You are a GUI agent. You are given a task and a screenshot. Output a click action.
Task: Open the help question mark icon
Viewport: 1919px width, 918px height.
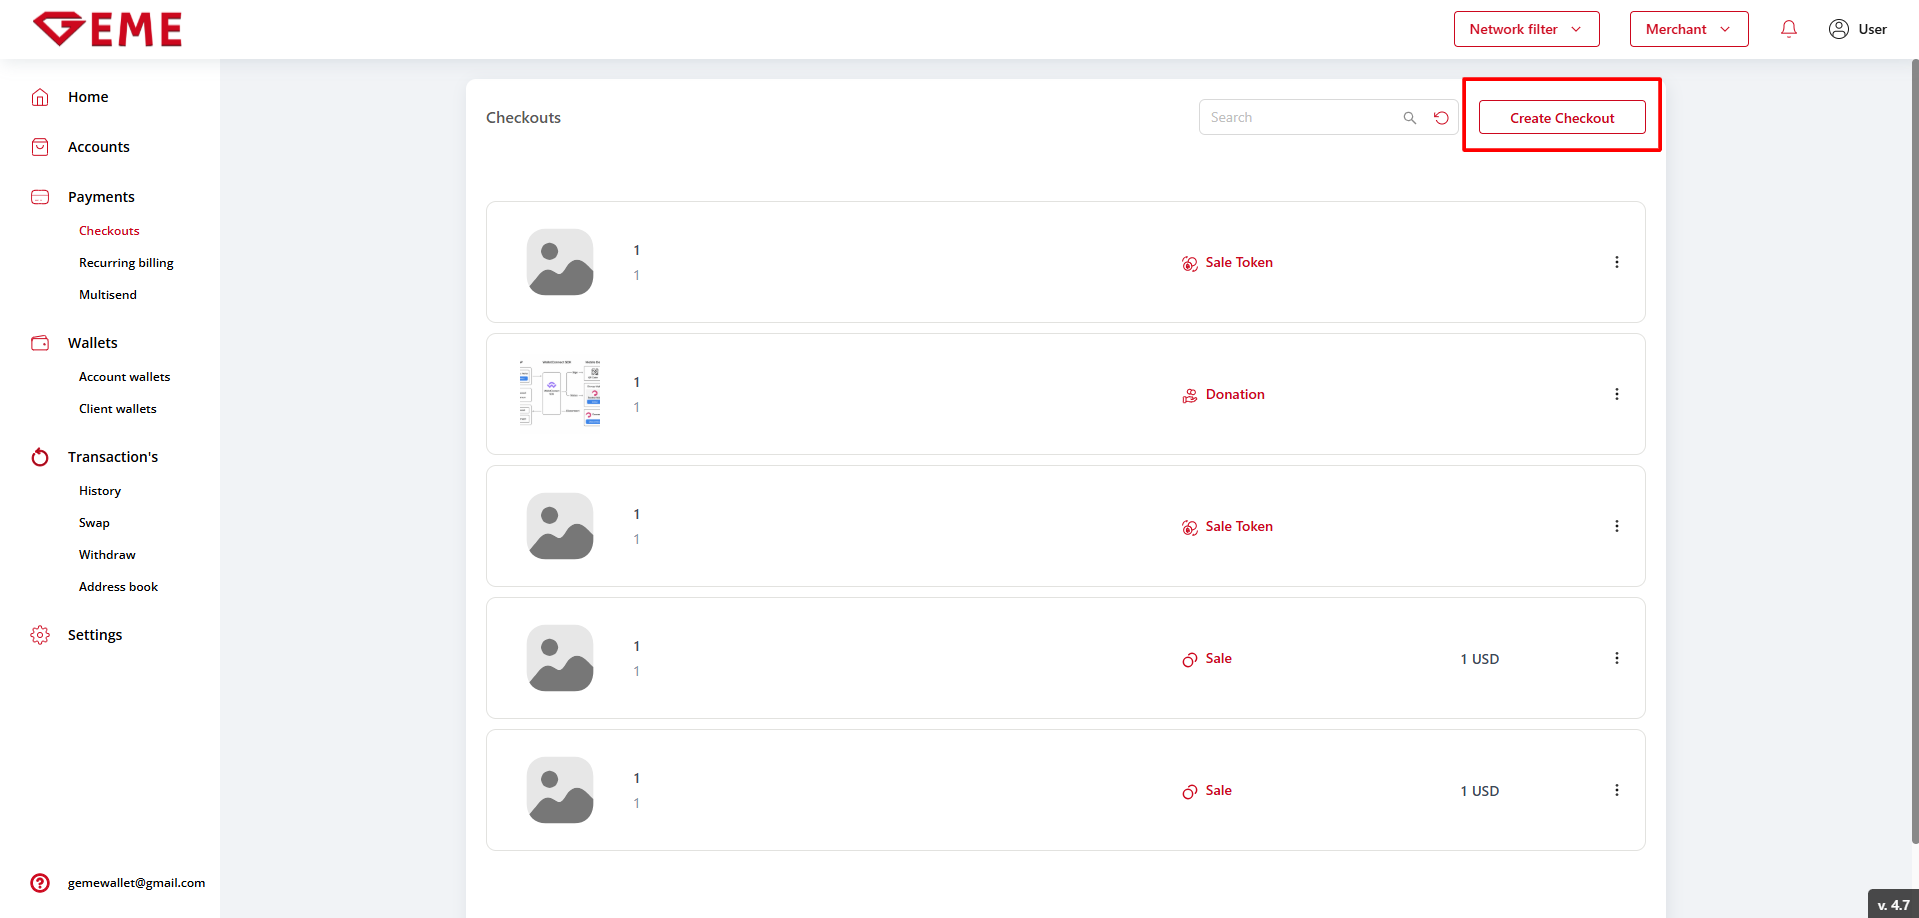click(x=40, y=883)
